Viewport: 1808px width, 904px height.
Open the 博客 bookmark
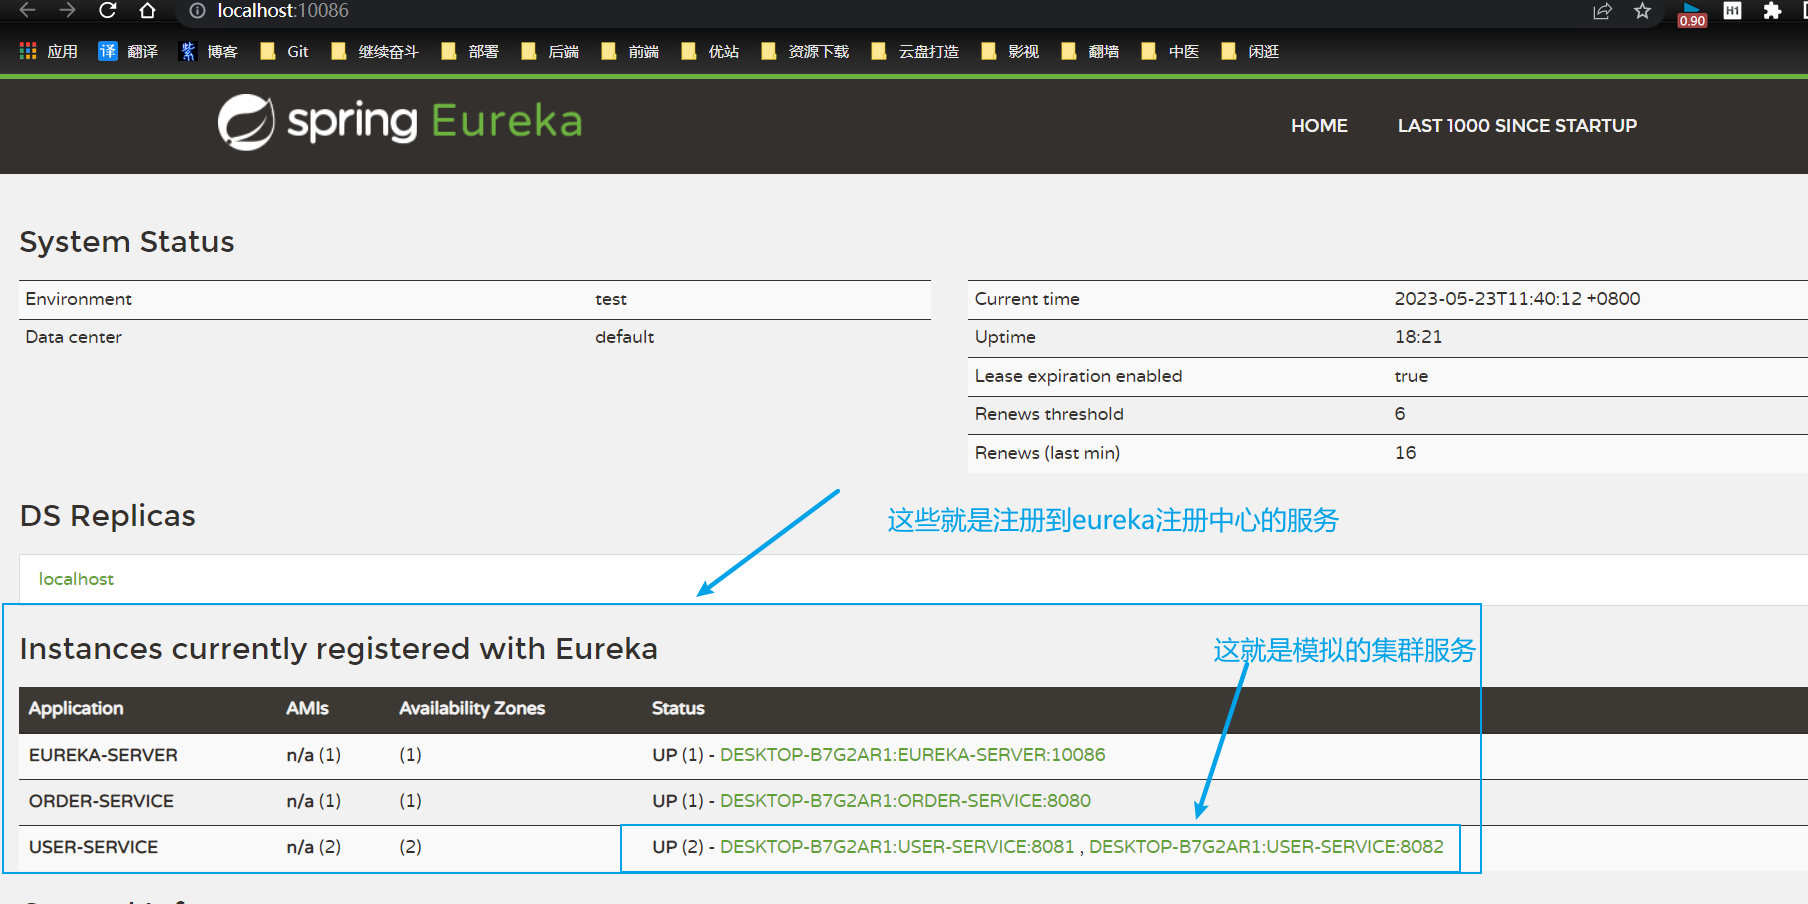click(x=208, y=51)
